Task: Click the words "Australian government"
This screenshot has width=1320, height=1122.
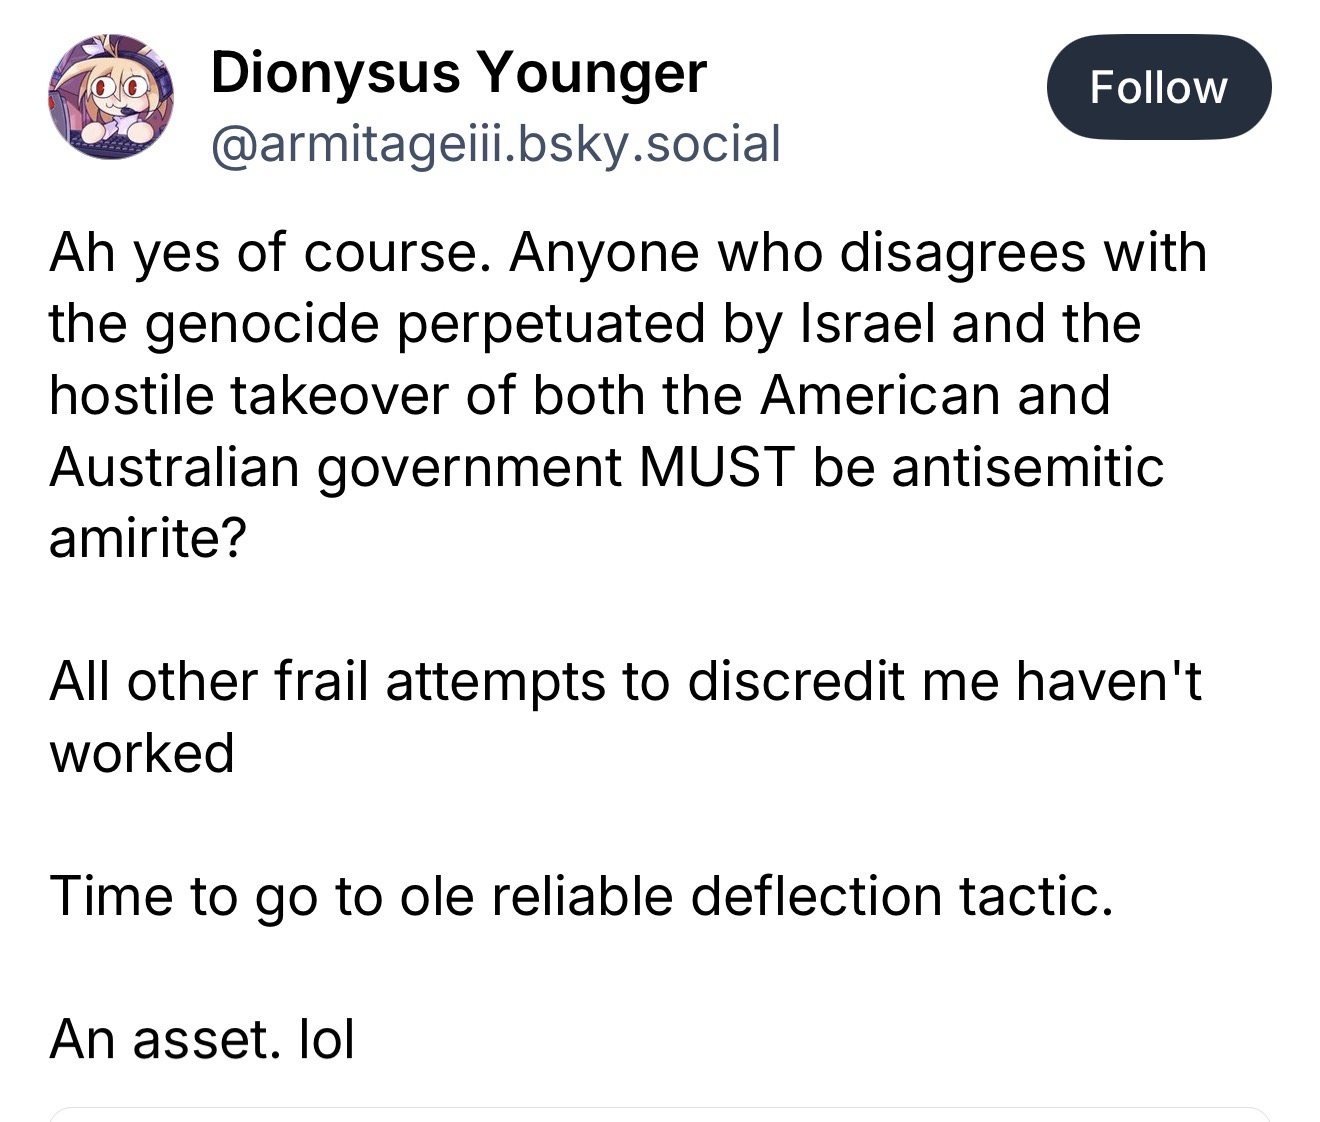Action: [x=336, y=467]
